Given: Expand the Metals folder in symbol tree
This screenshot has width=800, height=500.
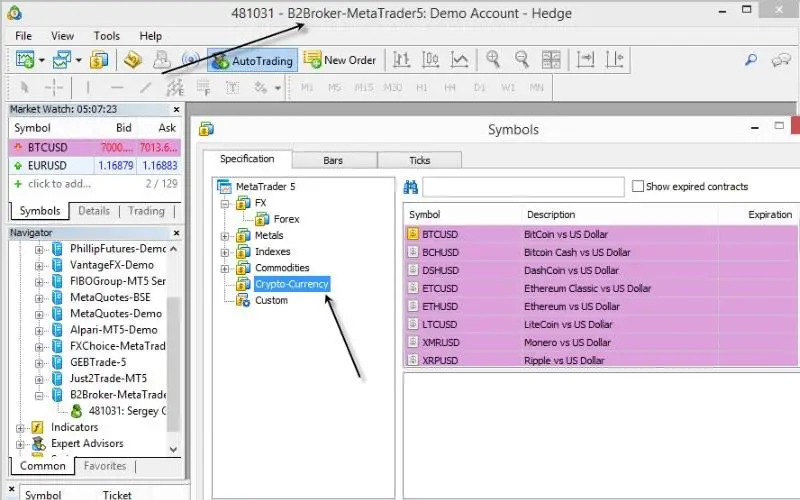Looking at the screenshot, I should 224,236.
